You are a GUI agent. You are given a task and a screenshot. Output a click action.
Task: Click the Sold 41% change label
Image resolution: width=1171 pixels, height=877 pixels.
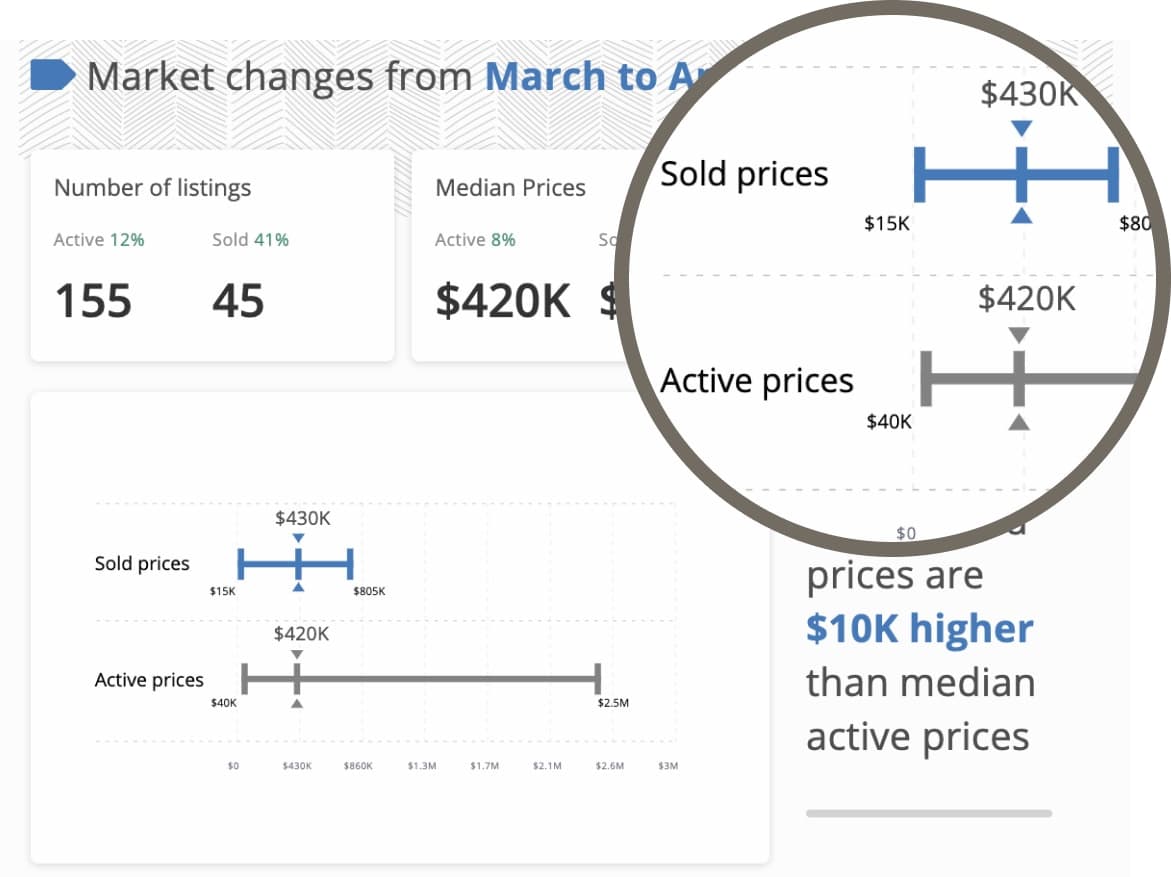(x=250, y=240)
